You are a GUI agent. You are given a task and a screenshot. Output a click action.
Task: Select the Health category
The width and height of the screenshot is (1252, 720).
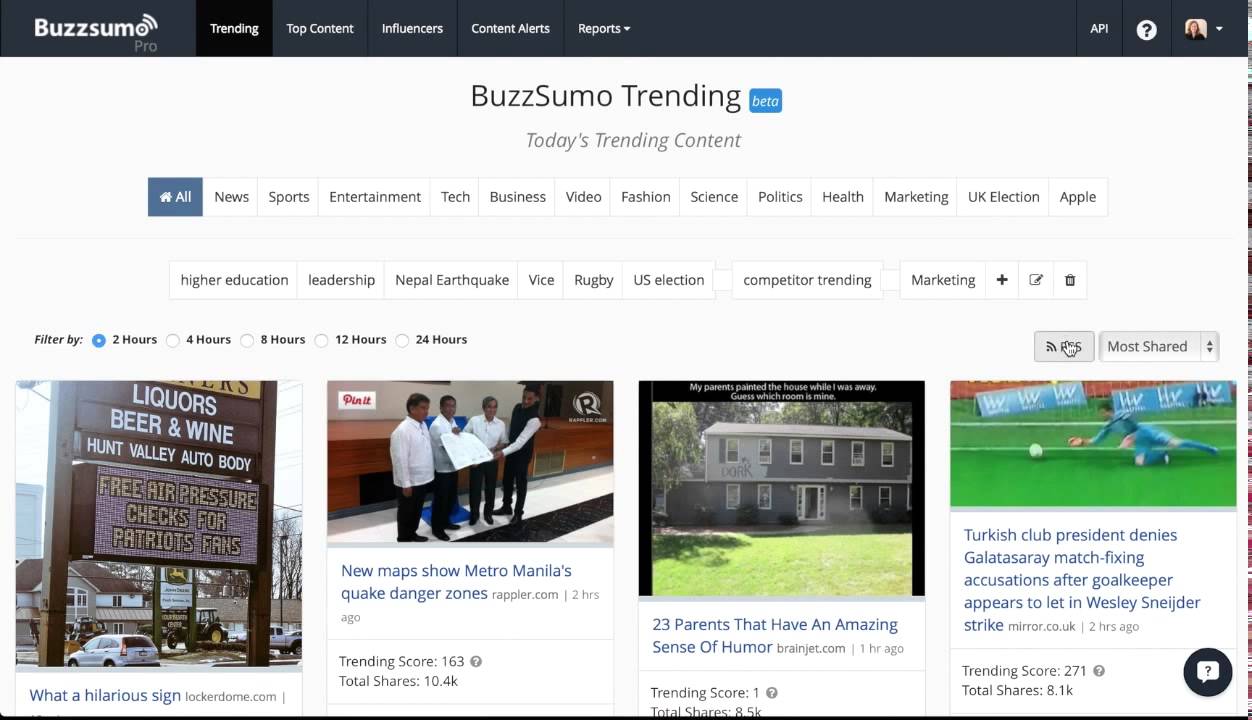[x=842, y=197]
